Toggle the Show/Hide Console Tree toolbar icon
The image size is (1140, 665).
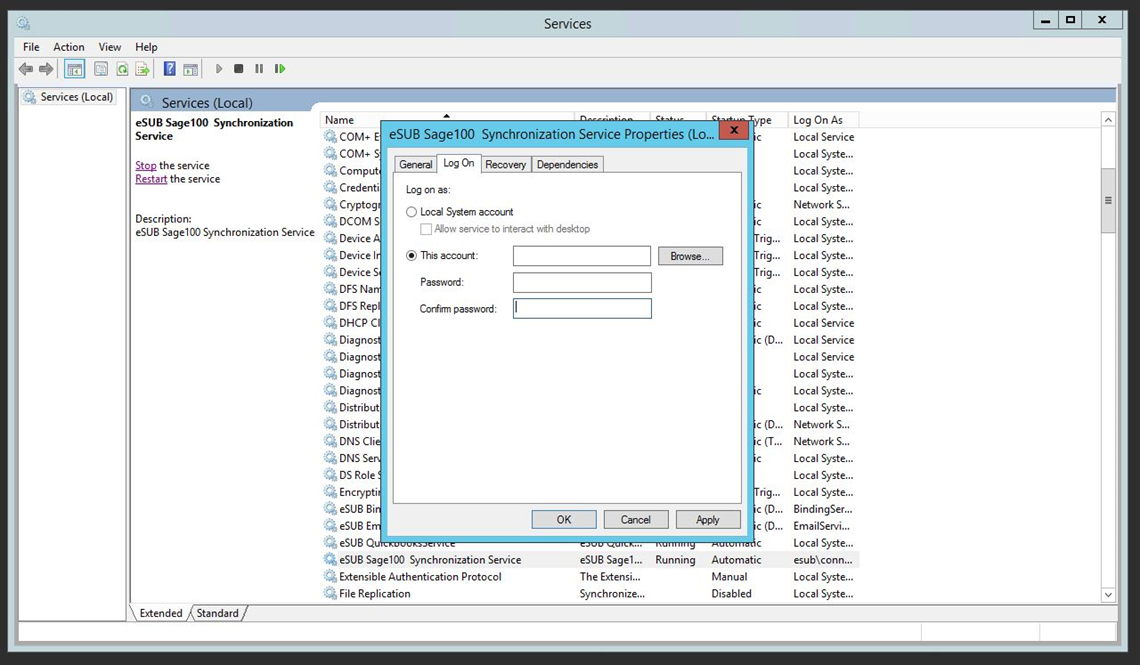click(x=74, y=69)
